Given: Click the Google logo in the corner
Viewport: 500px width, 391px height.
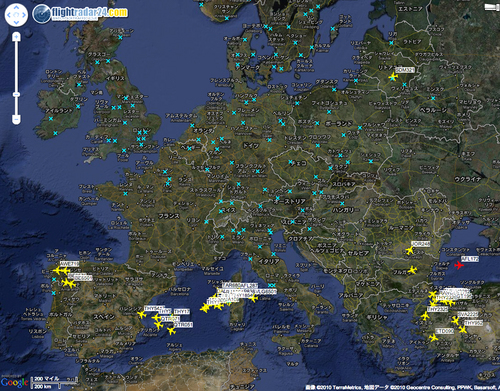Looking at the screenshot, I should pyautogui.click(x=14, y=382).
